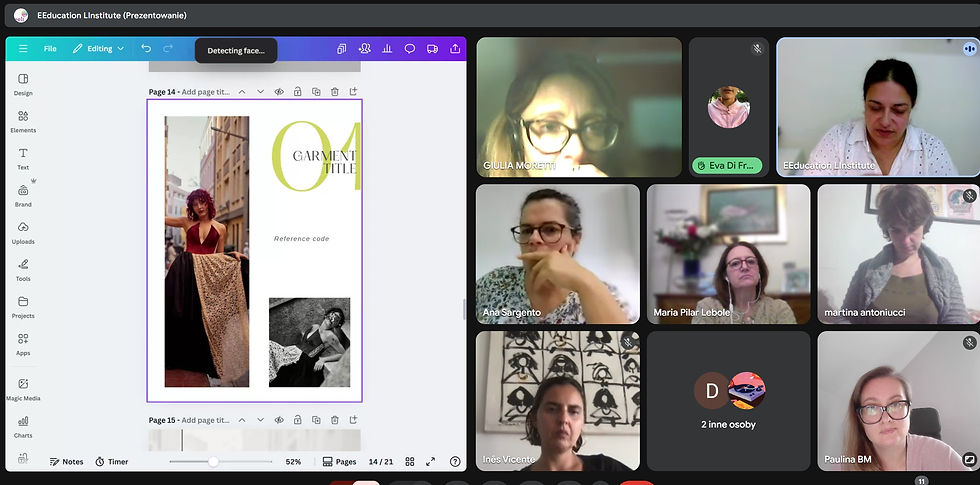Open the resize/copies icon in top bar

coord(342,49)
